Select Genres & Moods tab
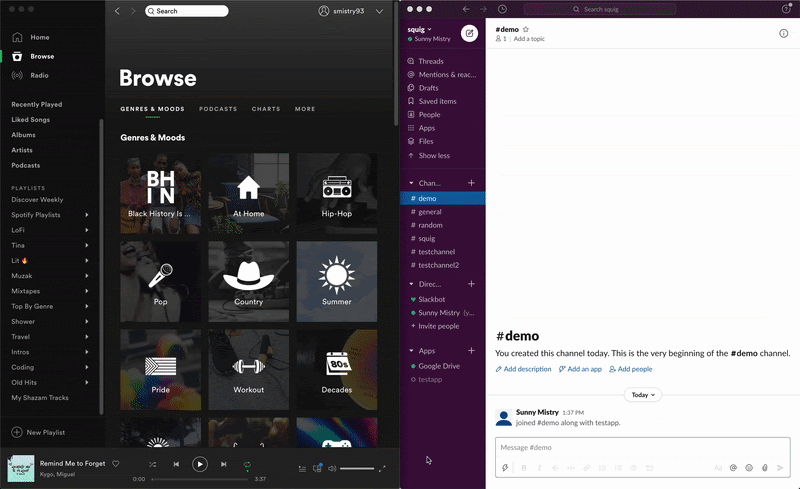800x489 pixels. (153, 109)
